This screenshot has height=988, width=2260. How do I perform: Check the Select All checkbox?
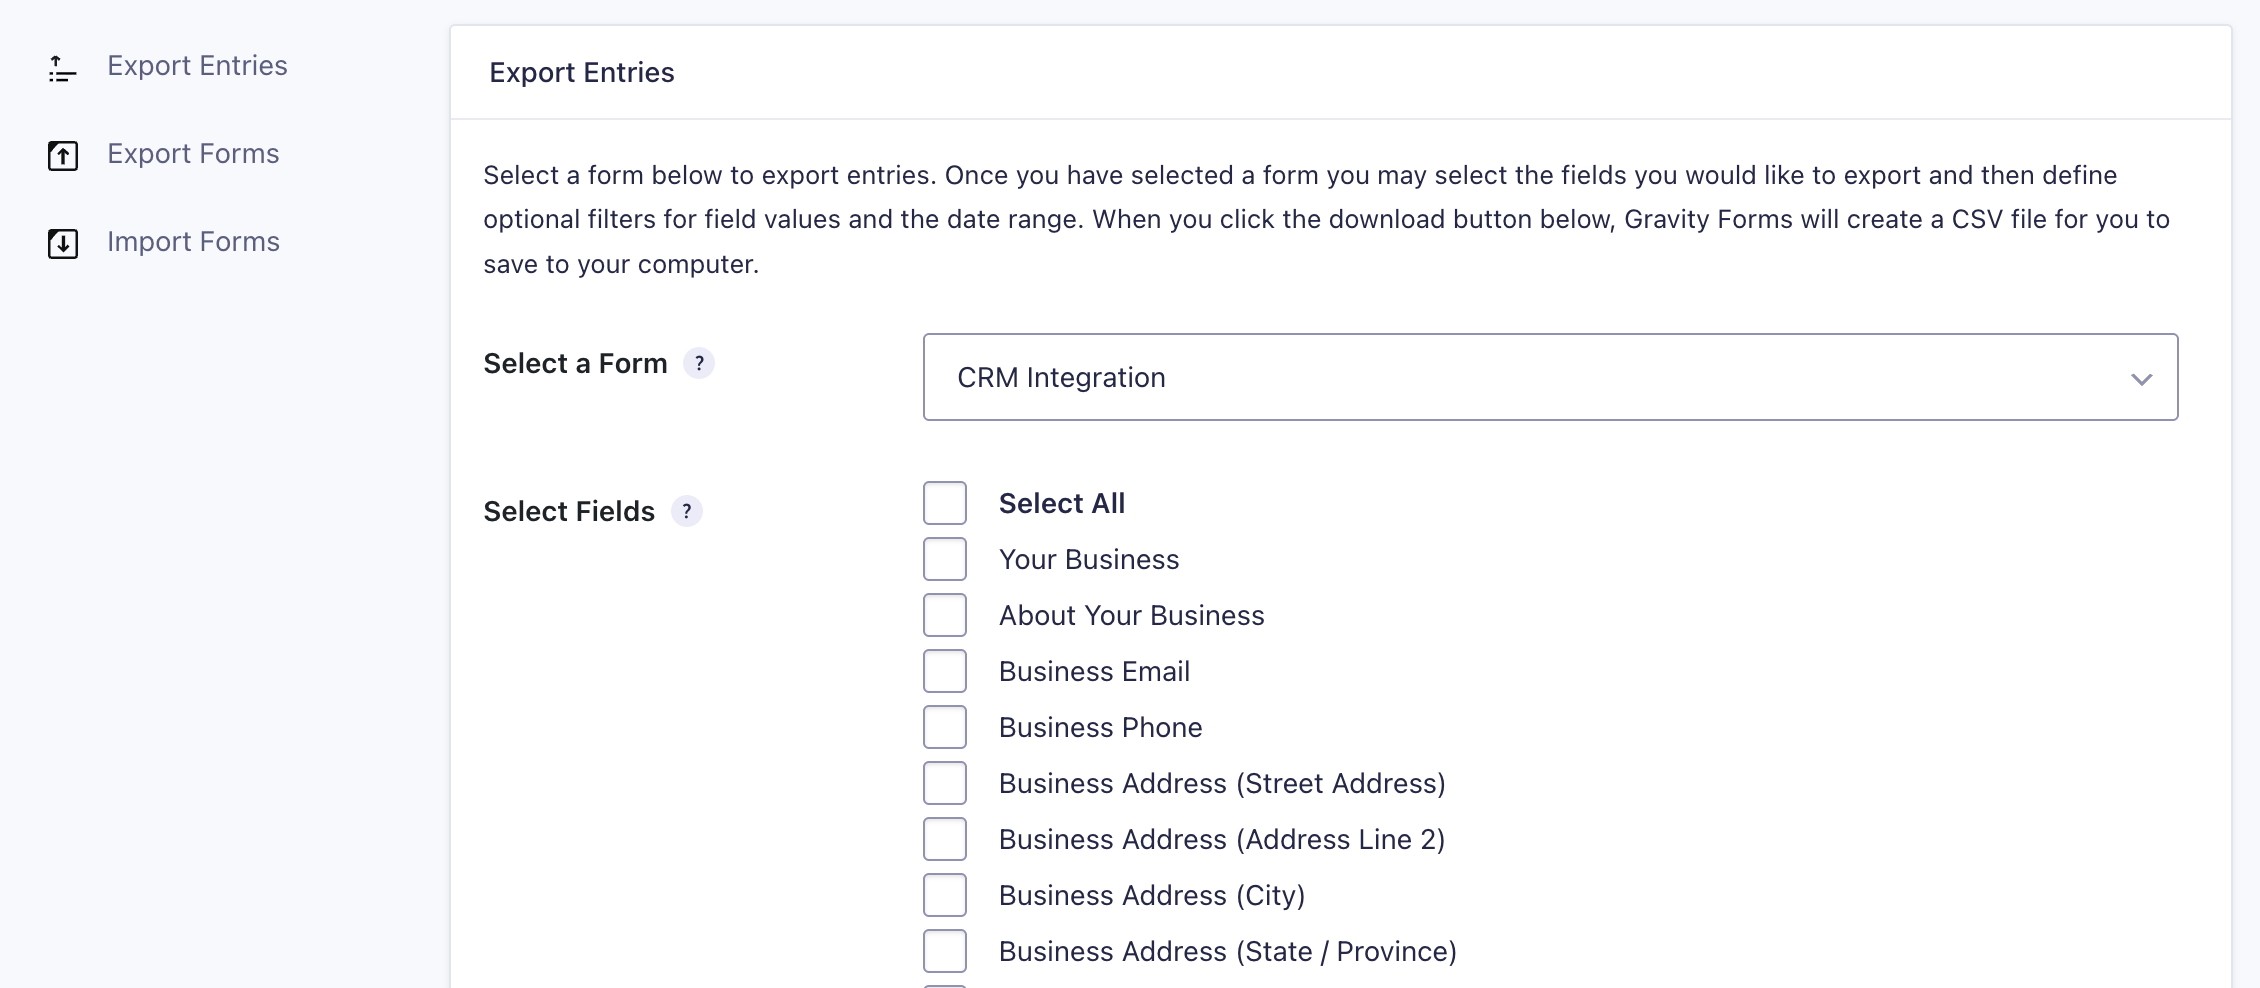[945, 503]
